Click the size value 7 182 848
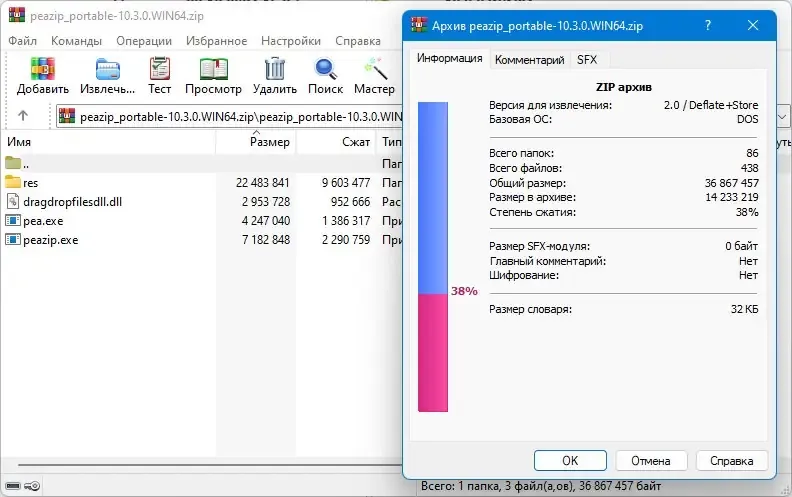The height and width of the screenshot is (497, 792). click(x=266, y=240)
